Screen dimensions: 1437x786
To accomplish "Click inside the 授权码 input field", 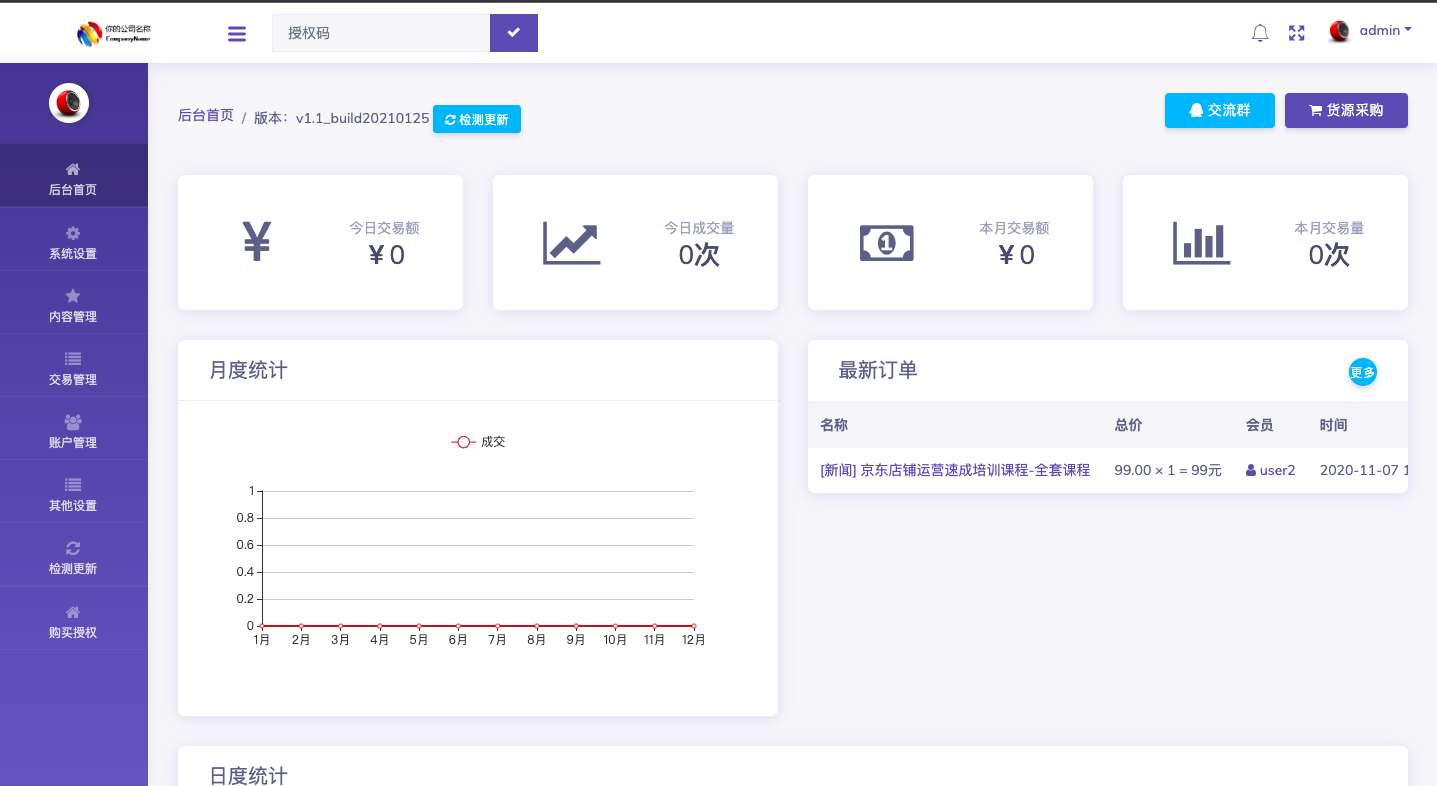I will click(x=380, y=32).
